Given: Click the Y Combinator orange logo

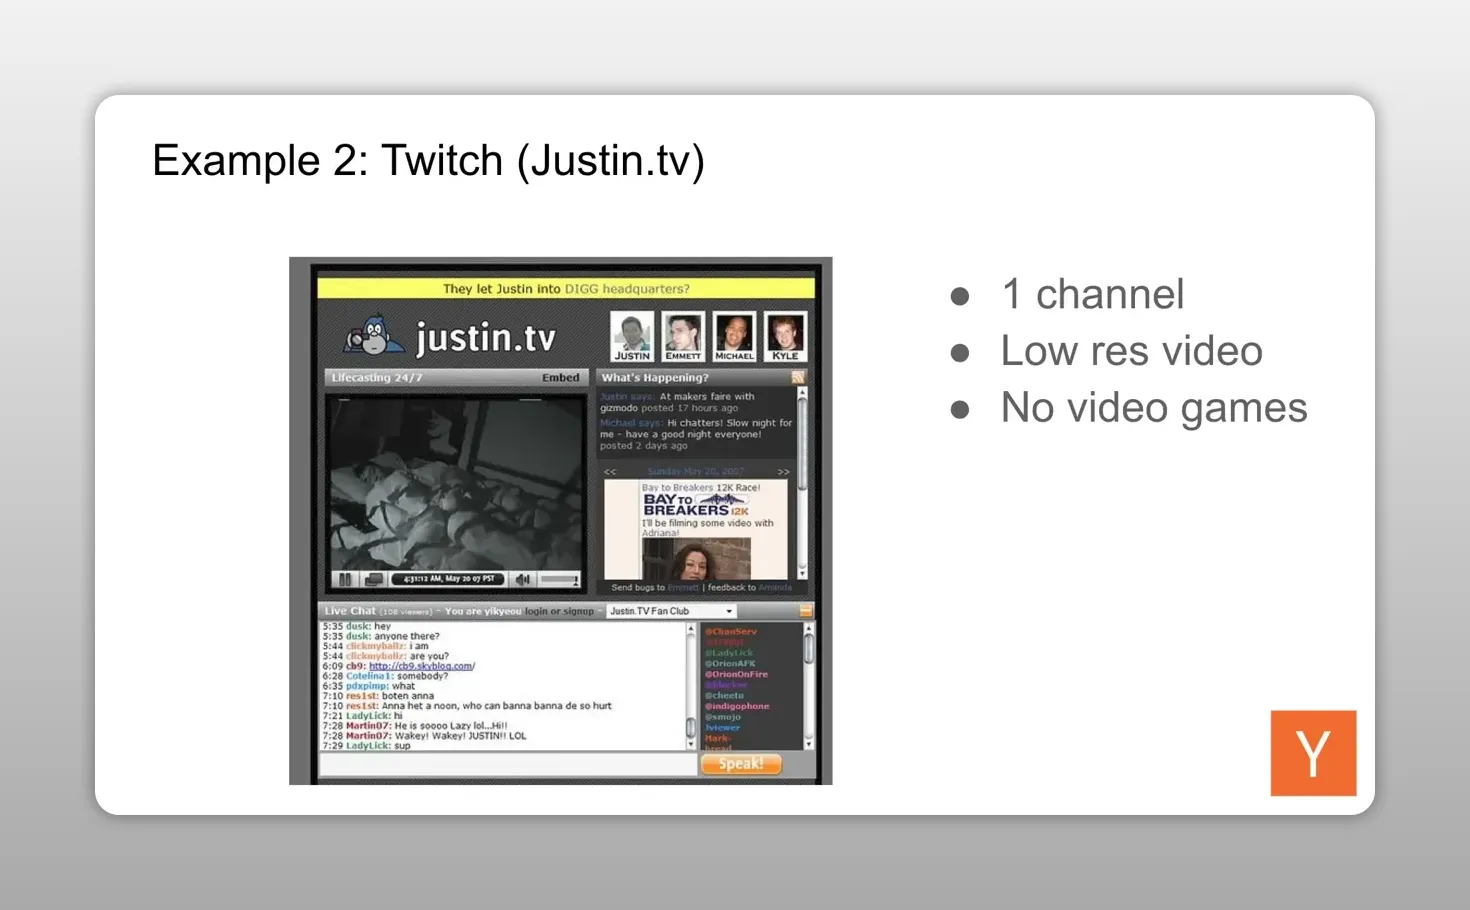Looking at the screenshot, I should coord(1313,753).
